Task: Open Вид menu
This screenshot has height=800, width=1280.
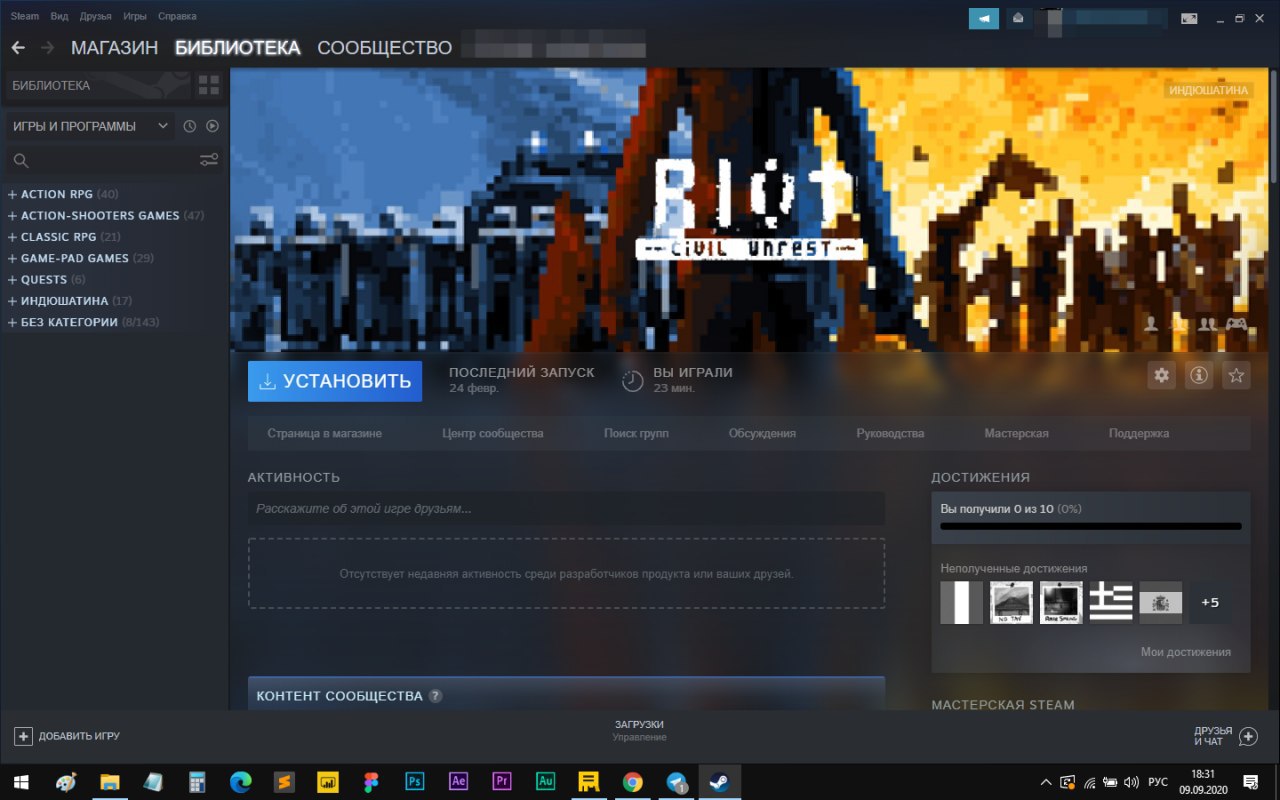Action: (59, 16)
